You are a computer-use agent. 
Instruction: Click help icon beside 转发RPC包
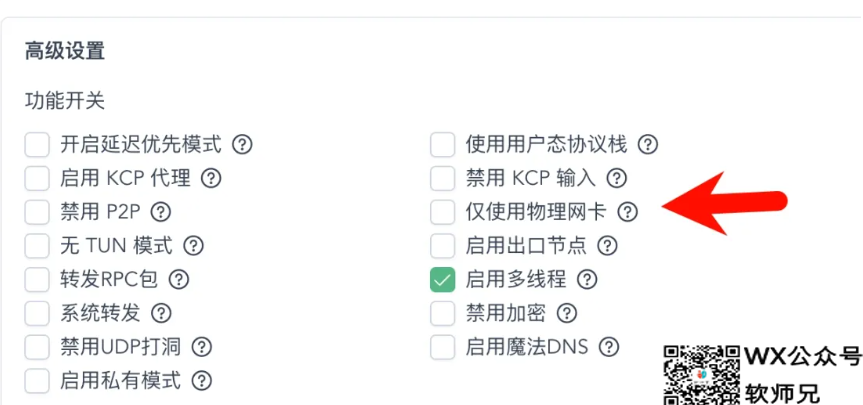[179, 280]
